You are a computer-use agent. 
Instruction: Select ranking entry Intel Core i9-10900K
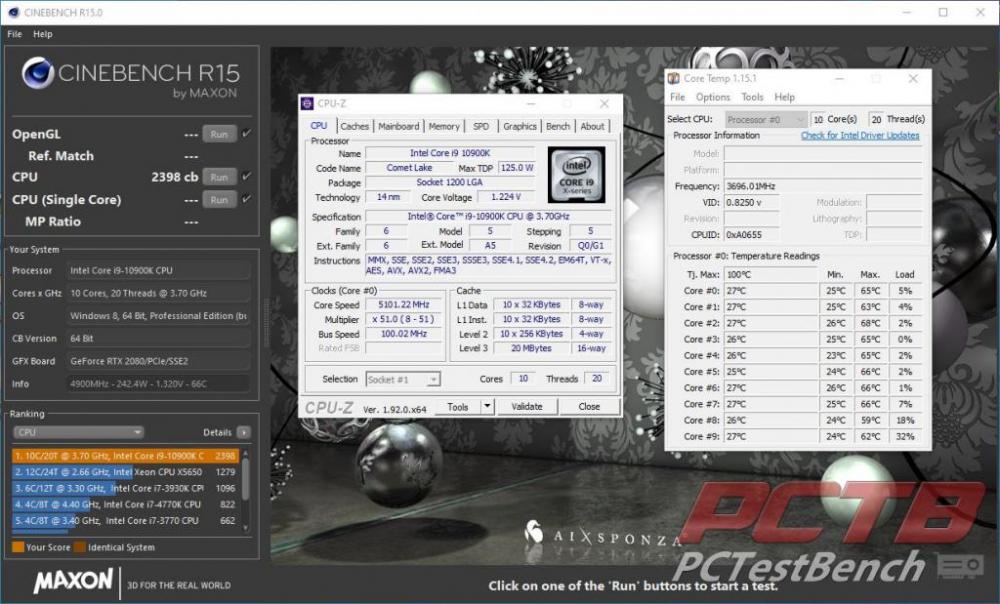125,455
